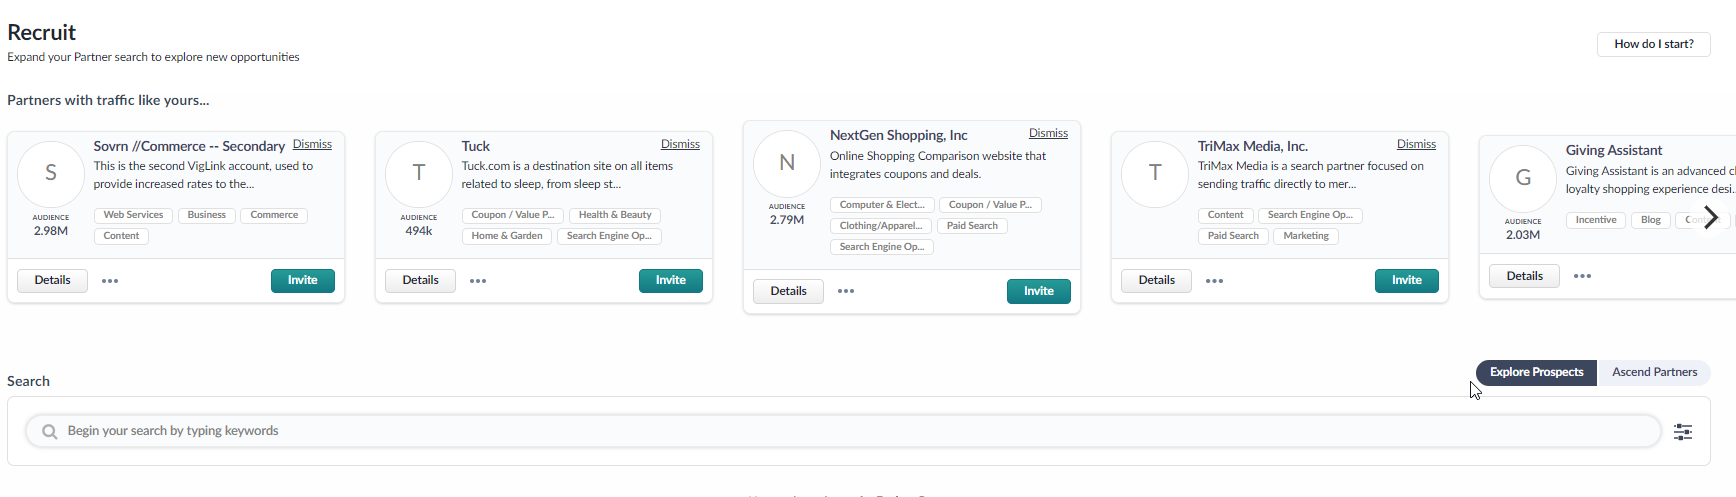Click Business tag on Sovrn card
Screen dimensions: 1736x497
pyautogui.click(x=207, y=215)
